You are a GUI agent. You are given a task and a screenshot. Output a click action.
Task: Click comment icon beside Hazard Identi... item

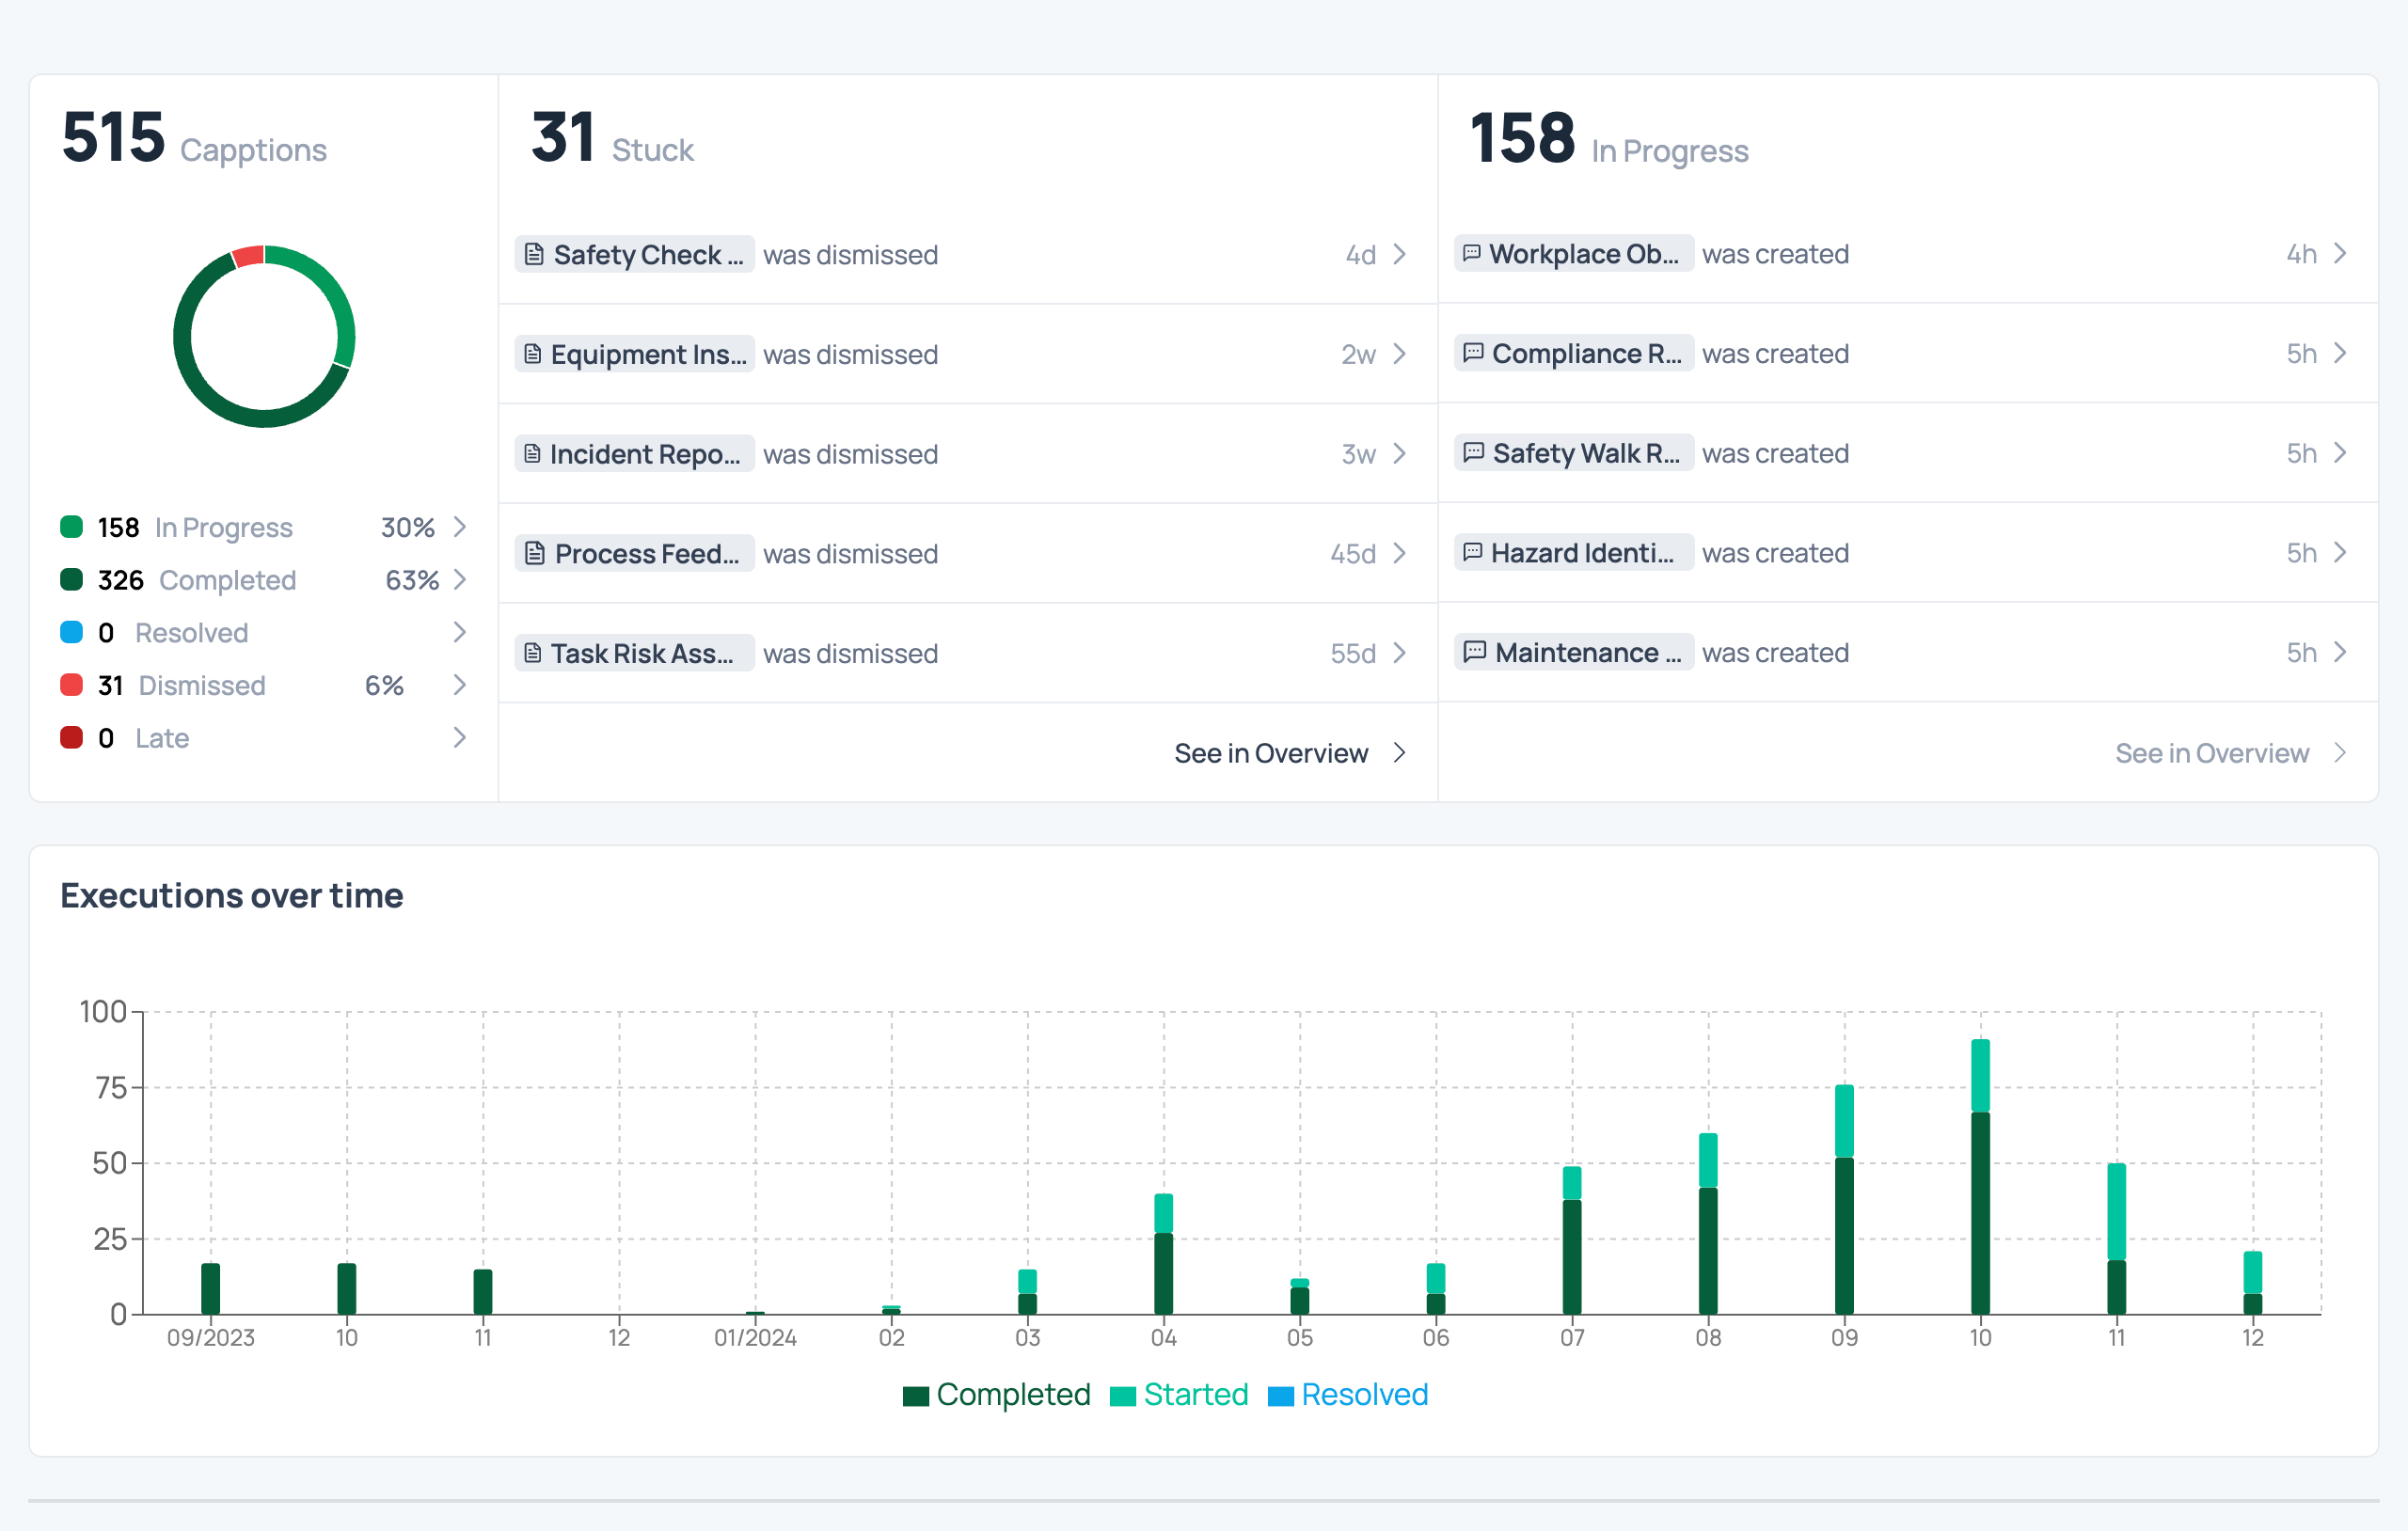tap(1473, 552)
